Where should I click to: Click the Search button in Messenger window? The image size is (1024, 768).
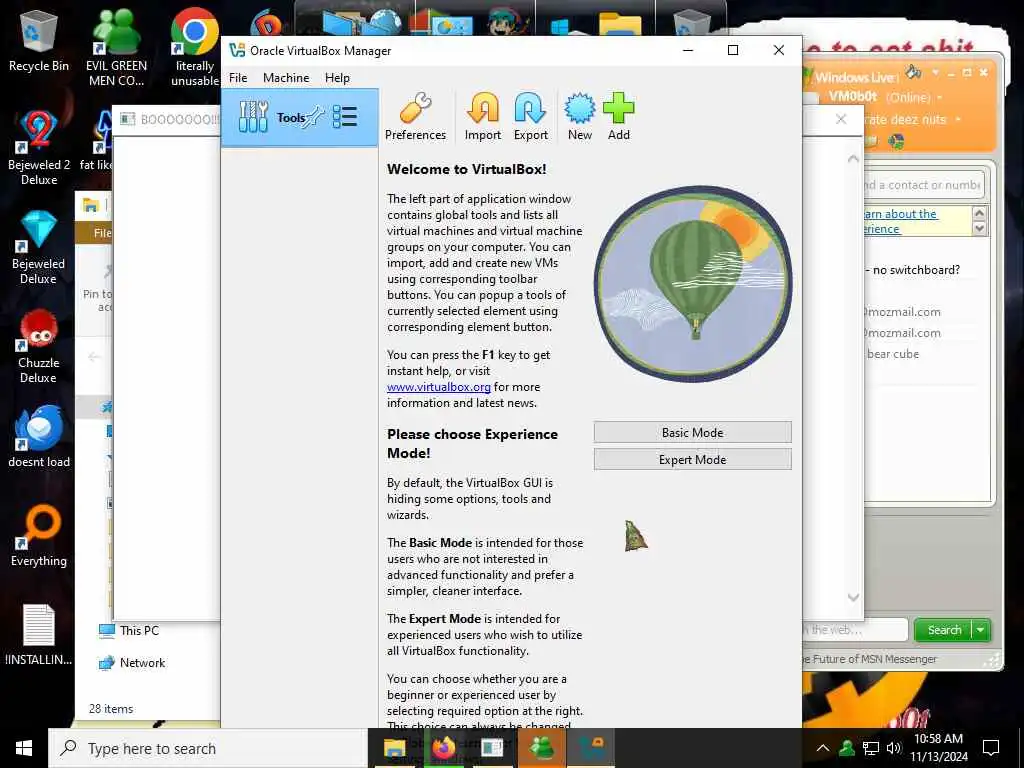pyautogui.click(x=944, y=630)
